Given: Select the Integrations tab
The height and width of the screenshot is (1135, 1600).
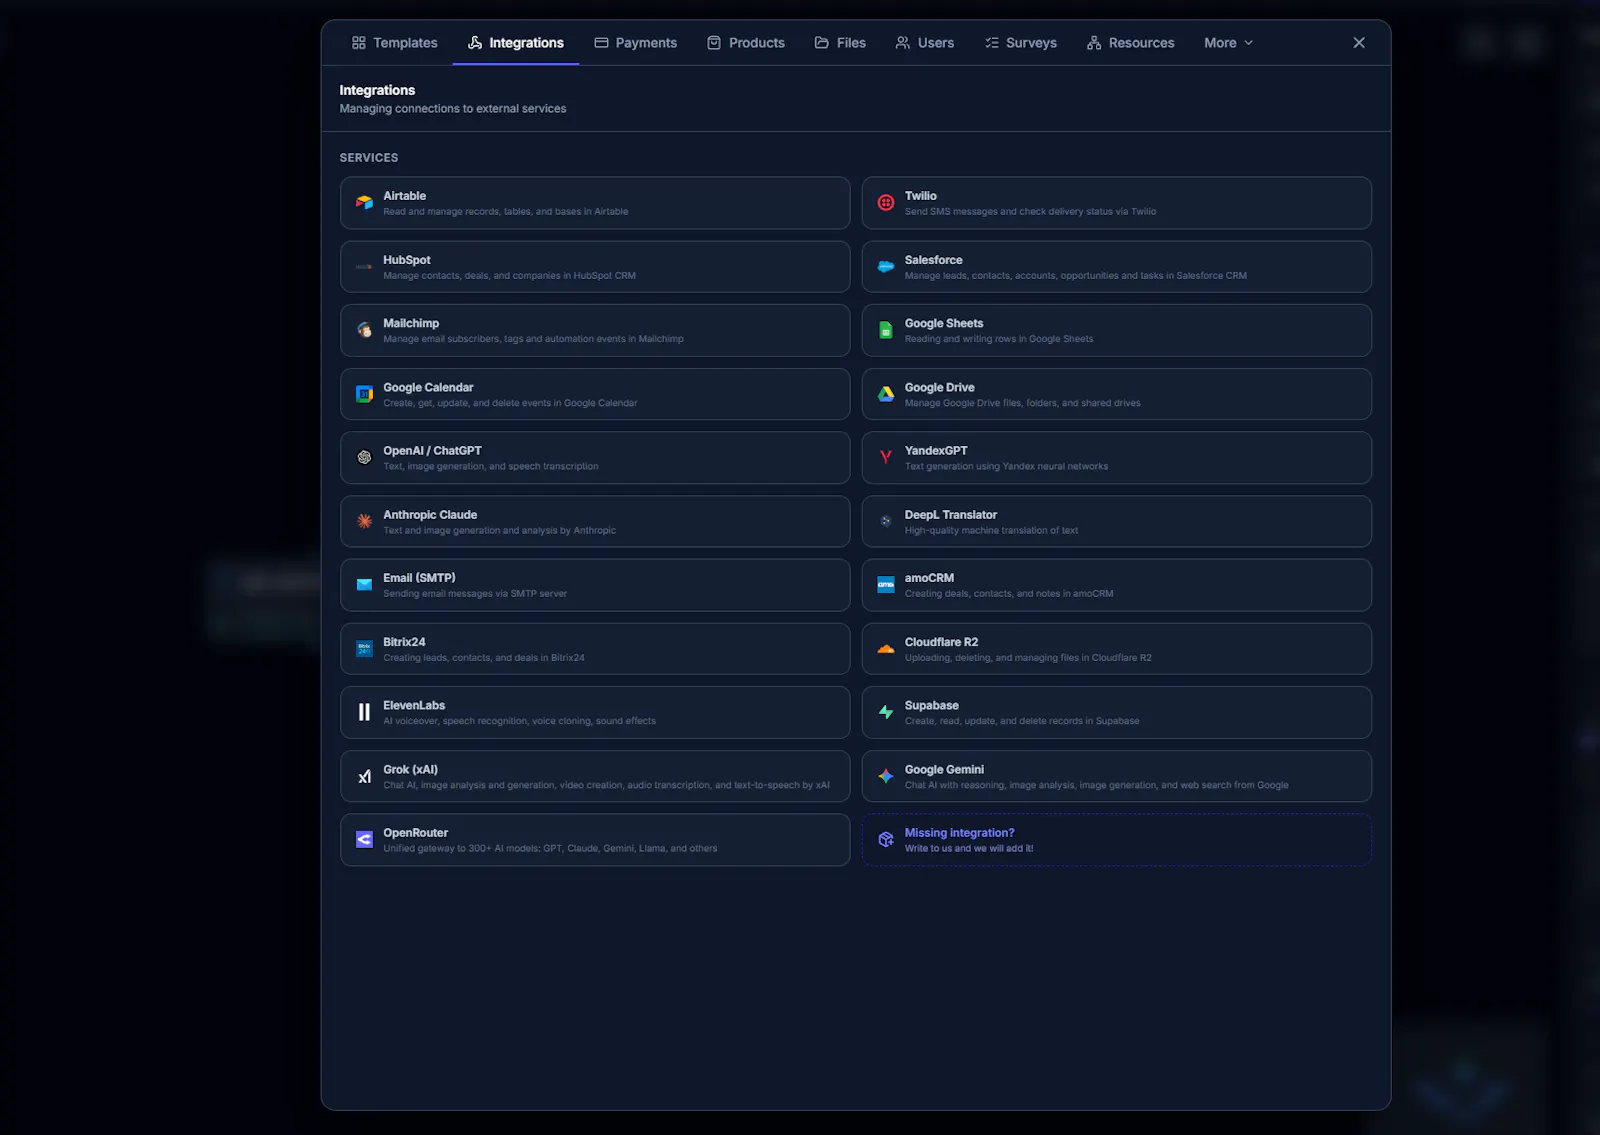Looking at the screenshot, I should pyautogui.click(x=516, y=43).
